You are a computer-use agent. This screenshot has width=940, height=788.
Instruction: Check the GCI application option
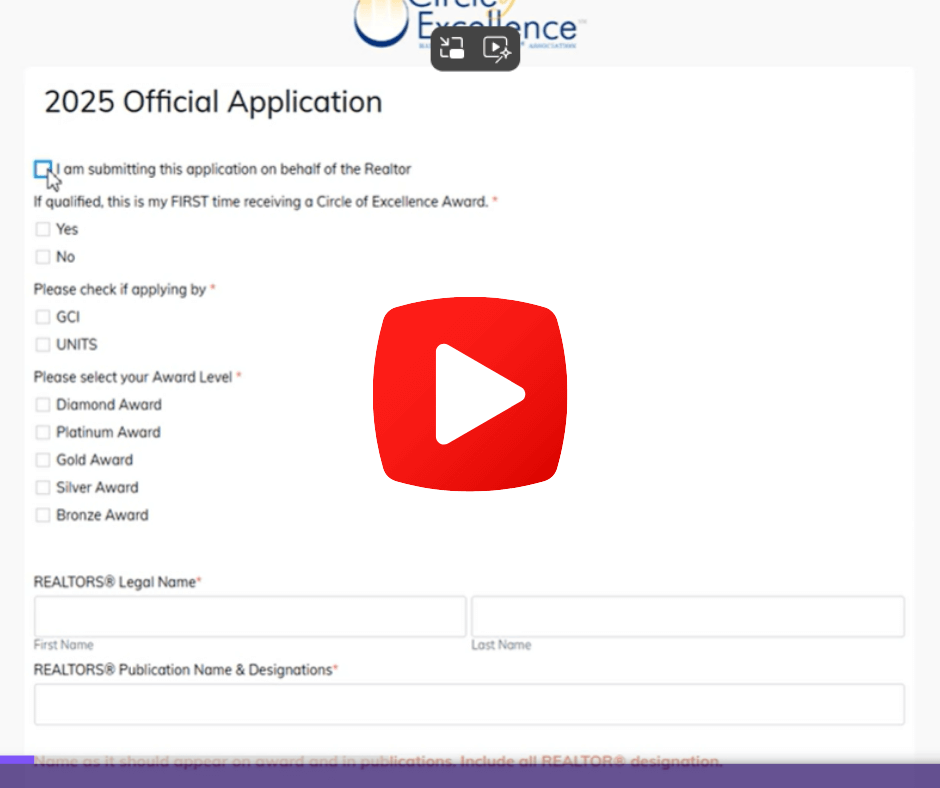pyautogui.click(x=43, y=317)
